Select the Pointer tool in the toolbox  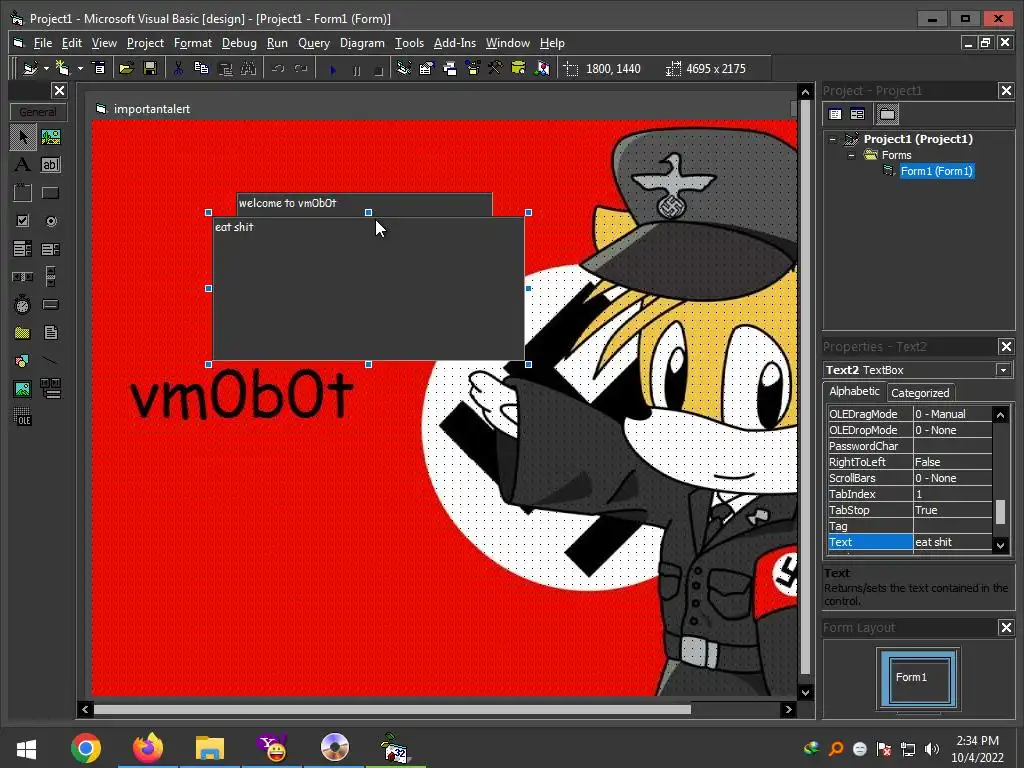[x=23, y=137]
